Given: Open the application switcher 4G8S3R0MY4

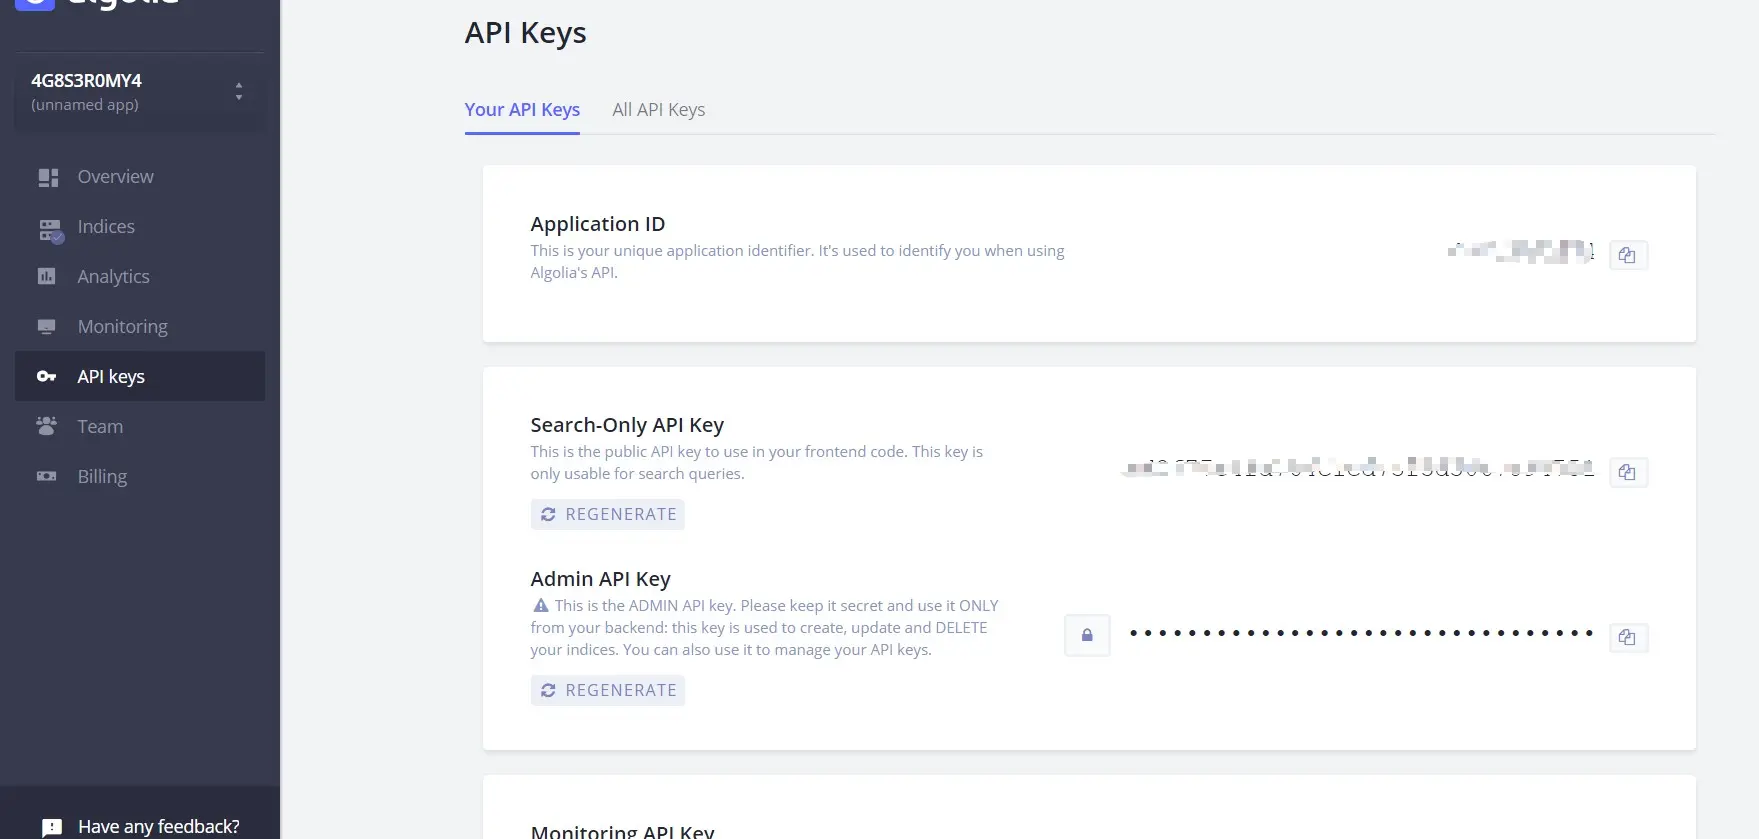Looking at the screenshot, I should point(139,92).
